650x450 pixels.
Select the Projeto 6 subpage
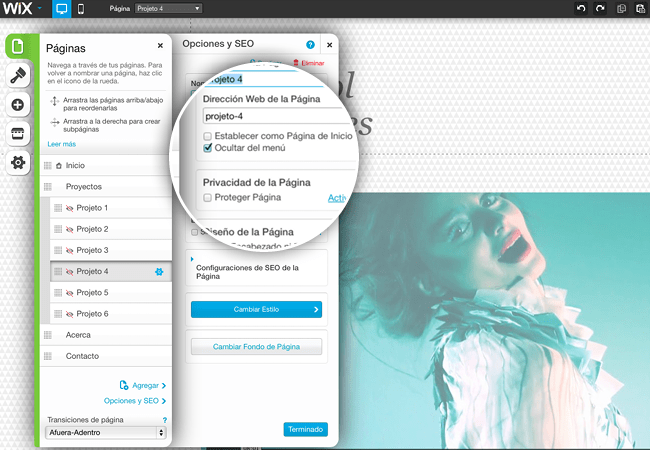(111, 314)
